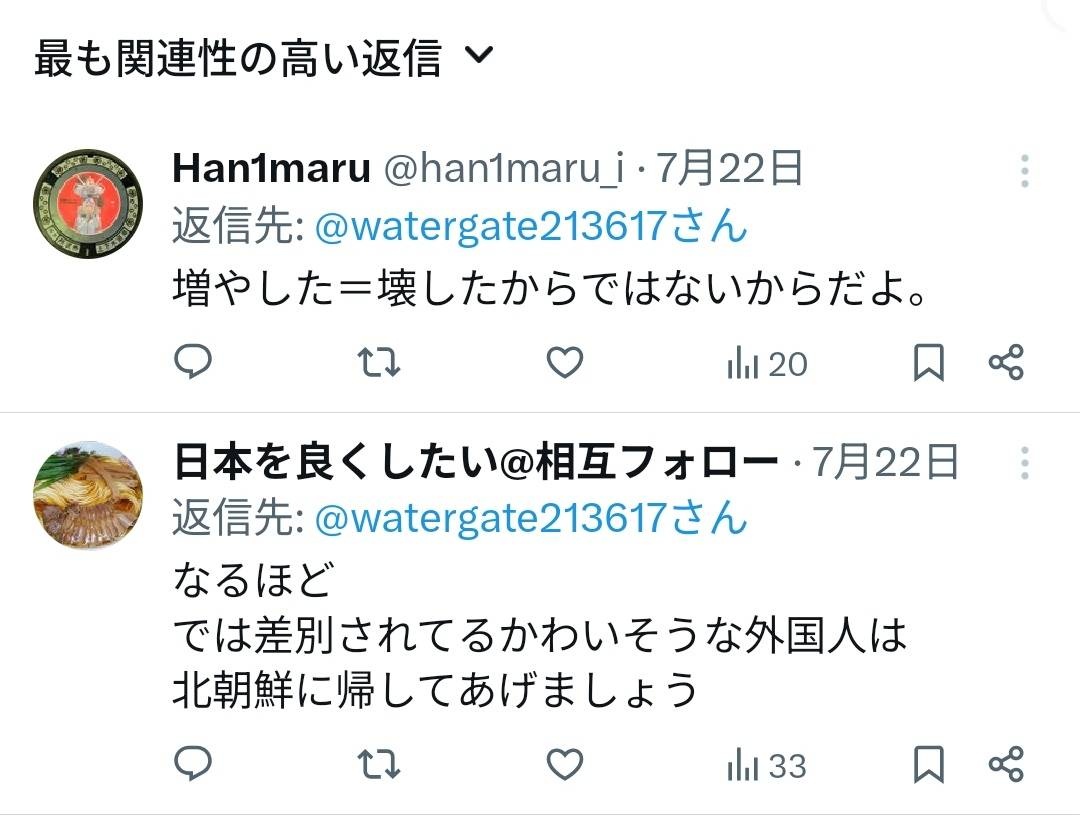This screenshot has width=1080, height=840.
Task: View analytics showing 33 views
Action: pyautogui.click(x=767, y=766)
